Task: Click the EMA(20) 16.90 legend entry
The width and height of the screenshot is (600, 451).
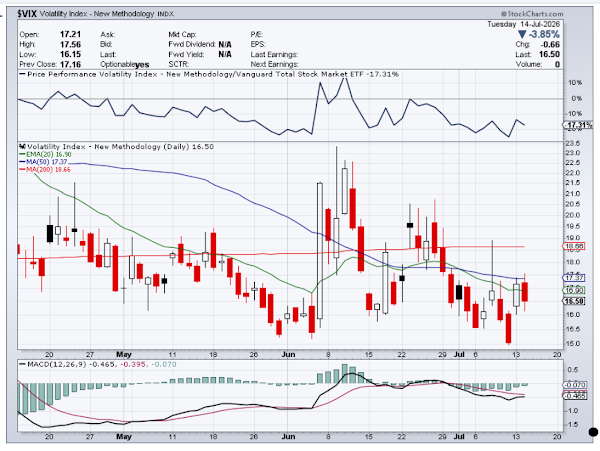Action: 45,154
